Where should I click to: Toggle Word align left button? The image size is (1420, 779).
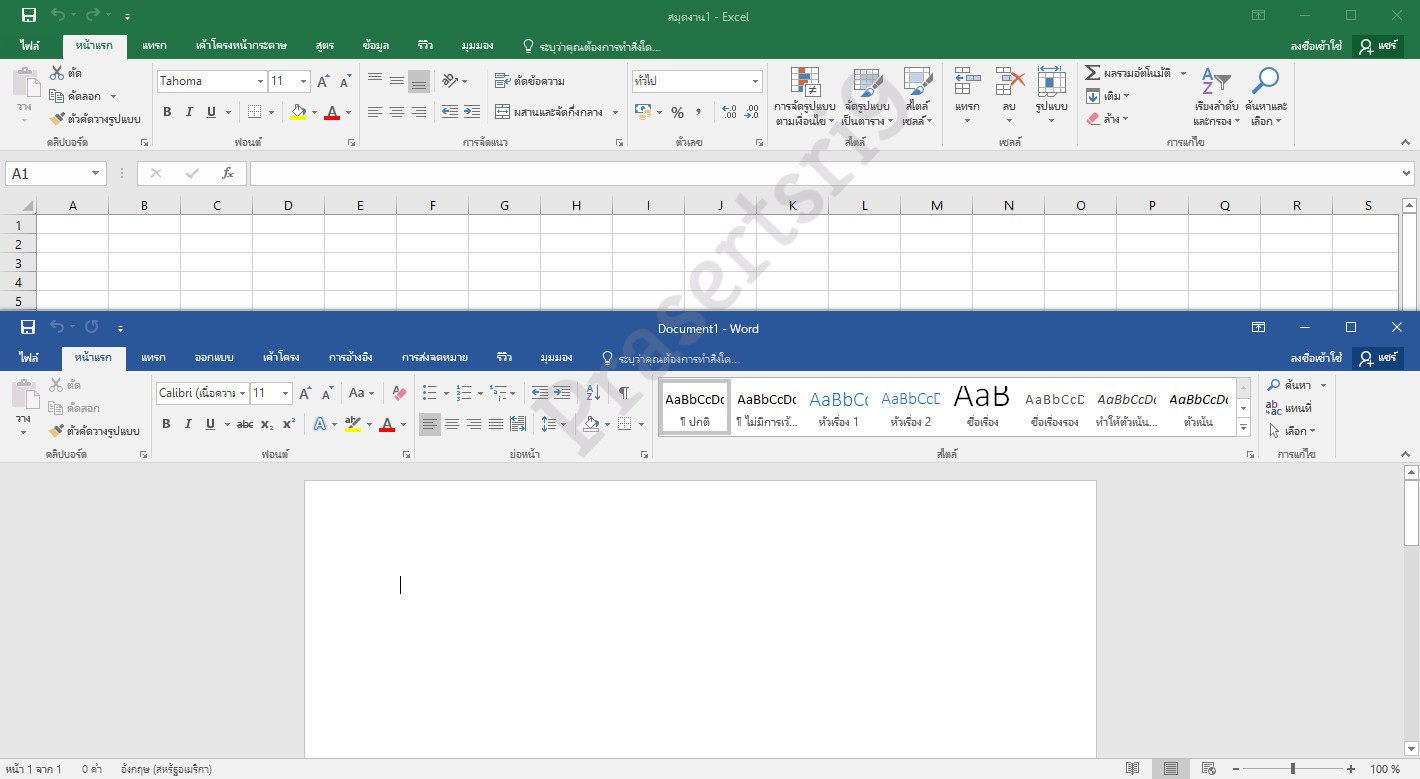click(430, 424)
